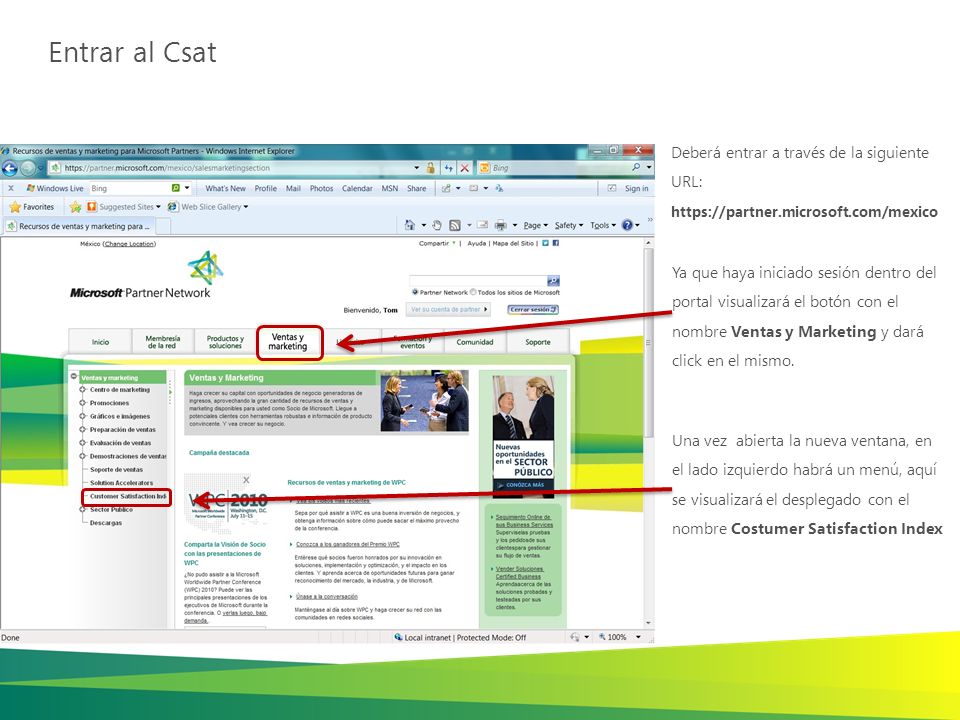This screenshot has height=720, width=960.
Task: Click the security lock icon in address bar
Action: click(x=430, y=168)
